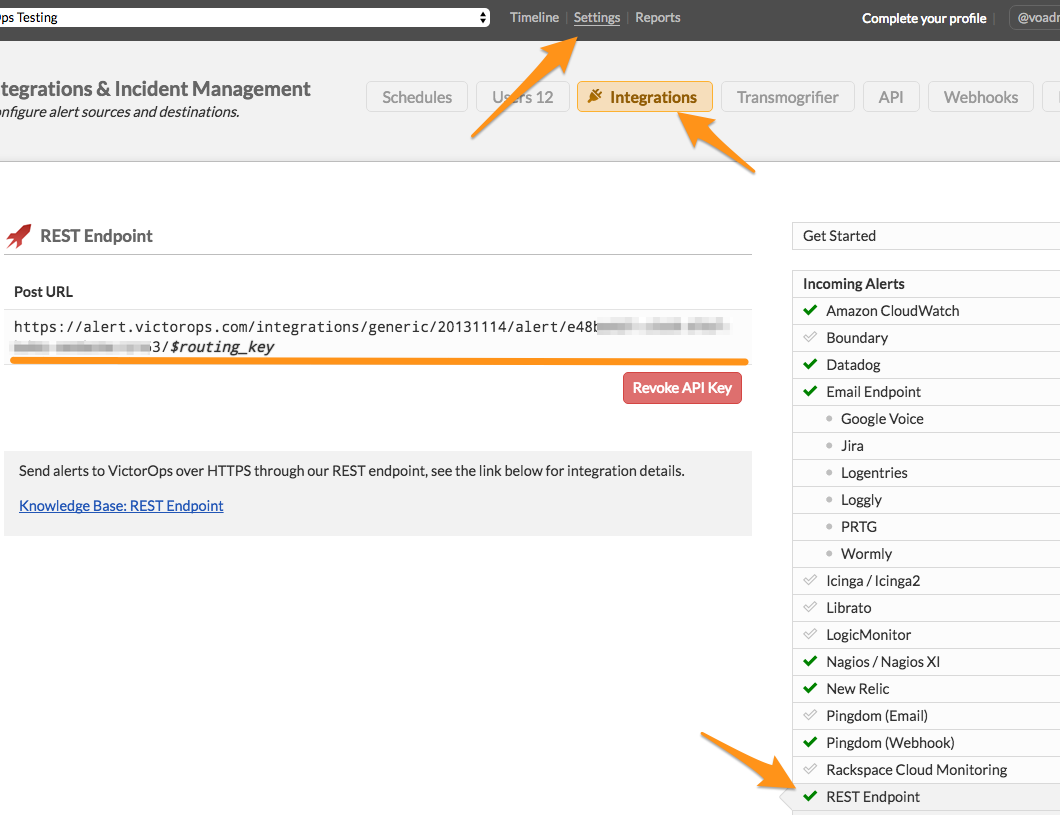Click the grey check next to Icinga
Viewport: 1060px width, 815px height.
coord(810,580)
